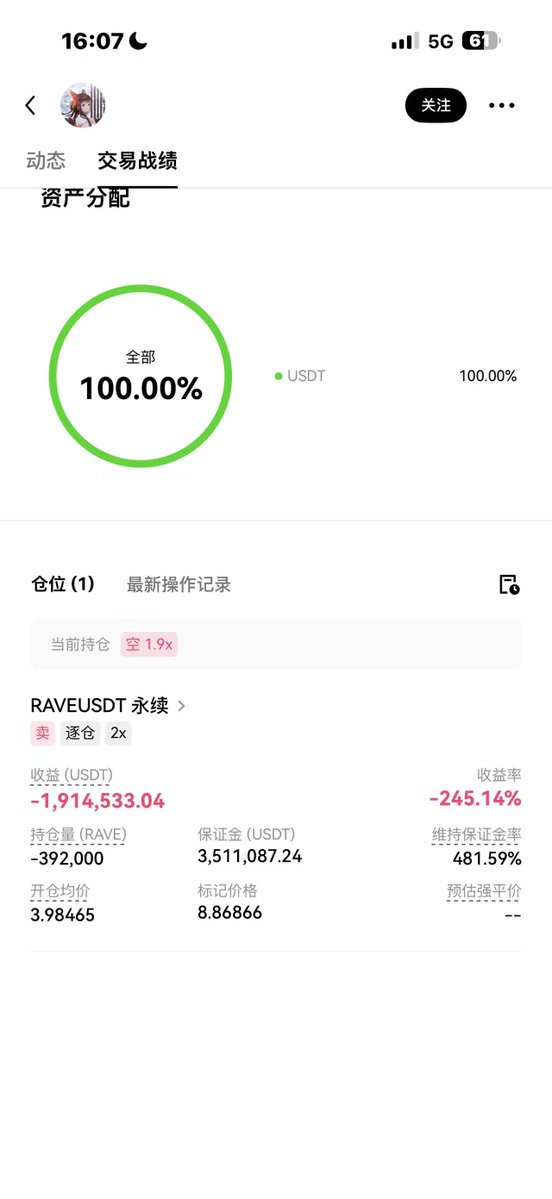Tap the moon do-not-disturb icon

pos(138,41)
